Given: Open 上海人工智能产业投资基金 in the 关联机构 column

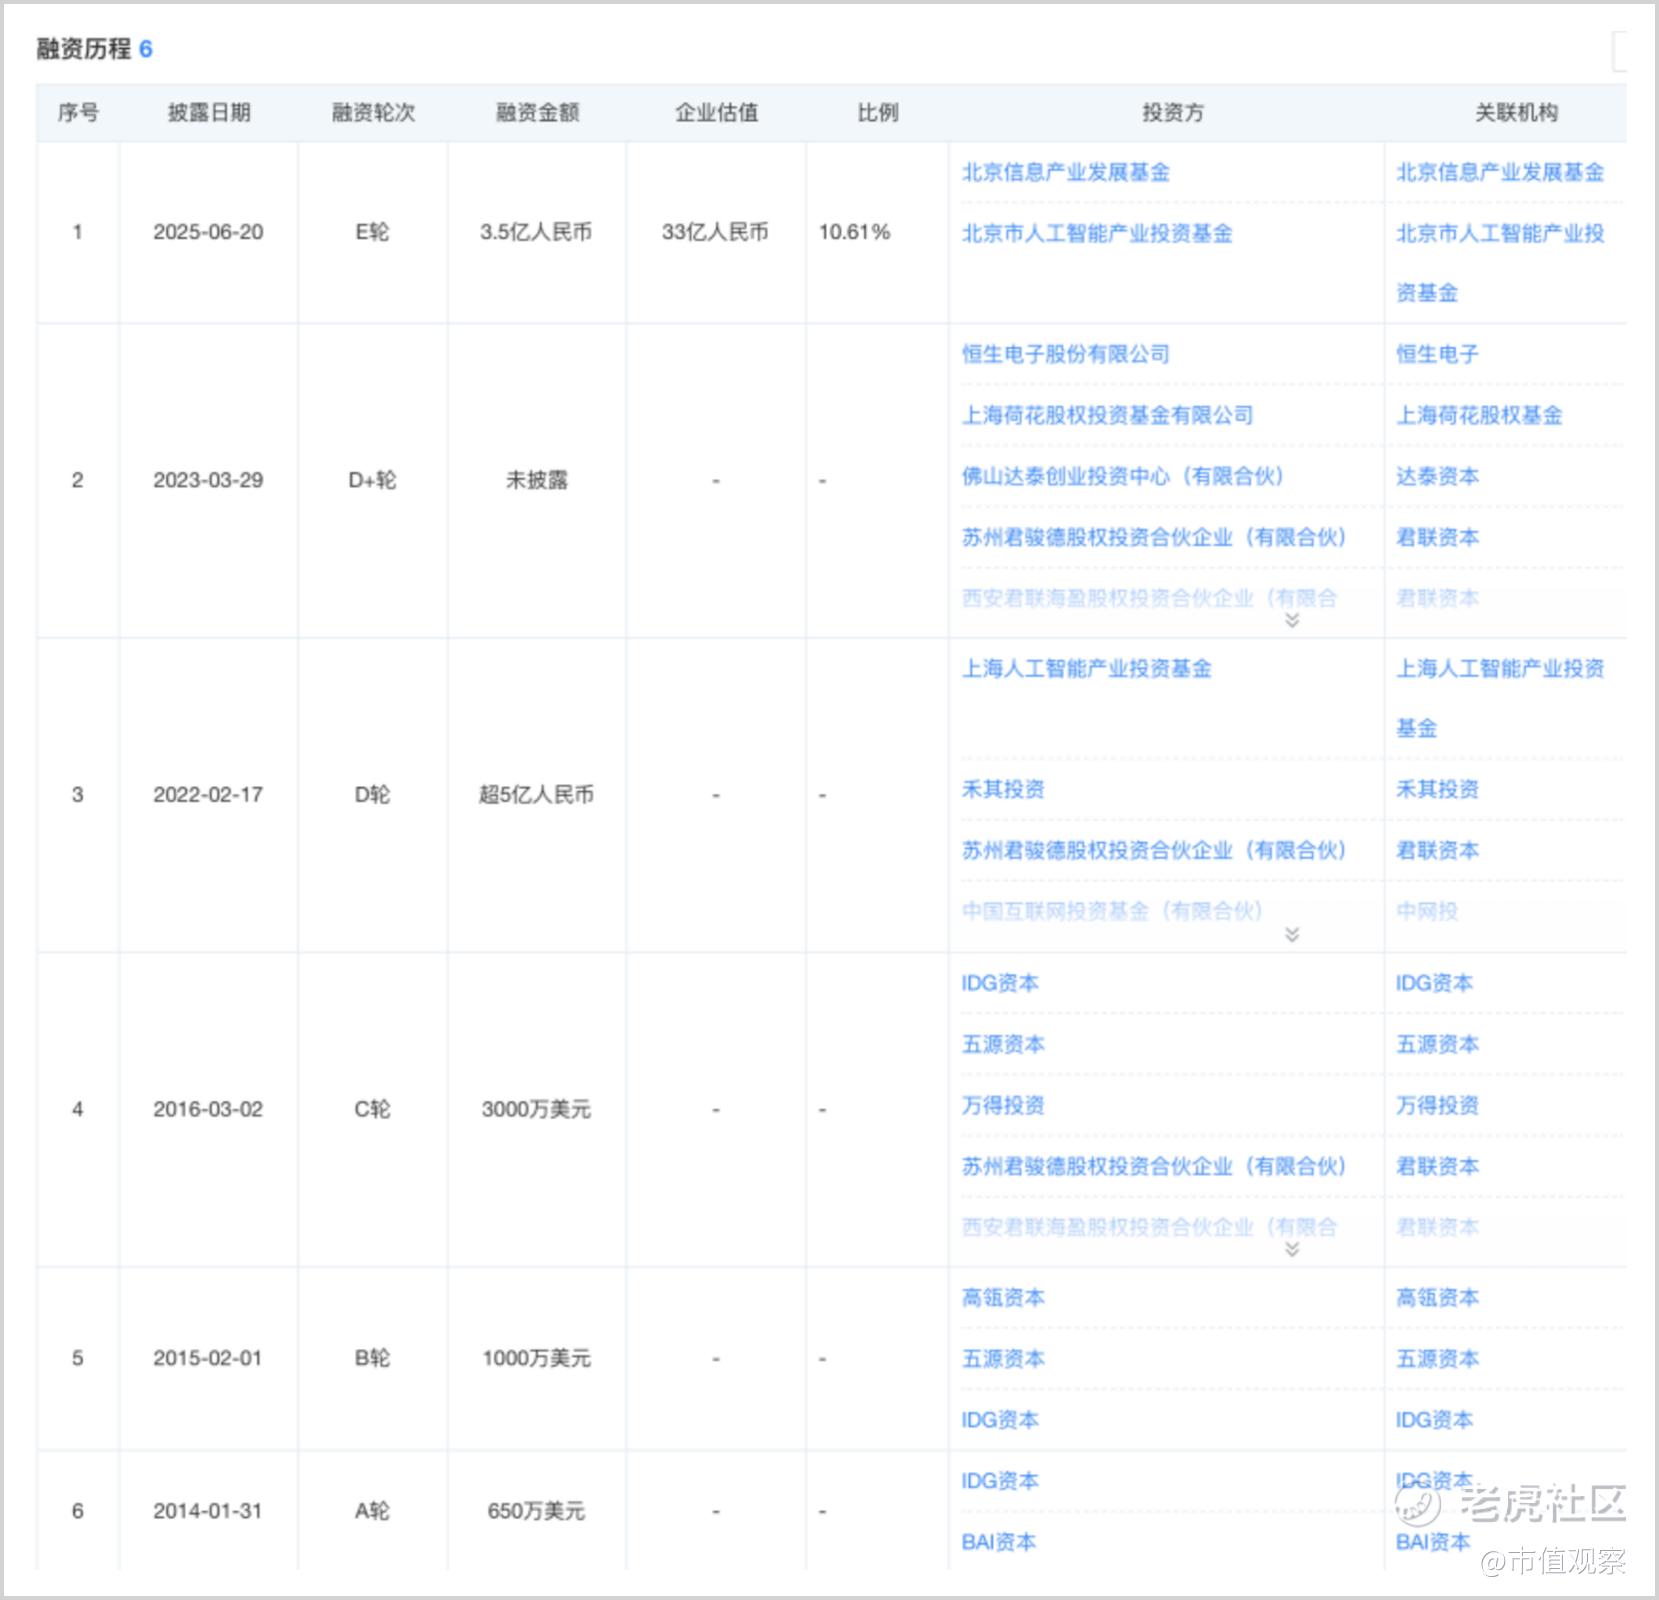Looking at the screenshot, I should [x=1500, y=698].
